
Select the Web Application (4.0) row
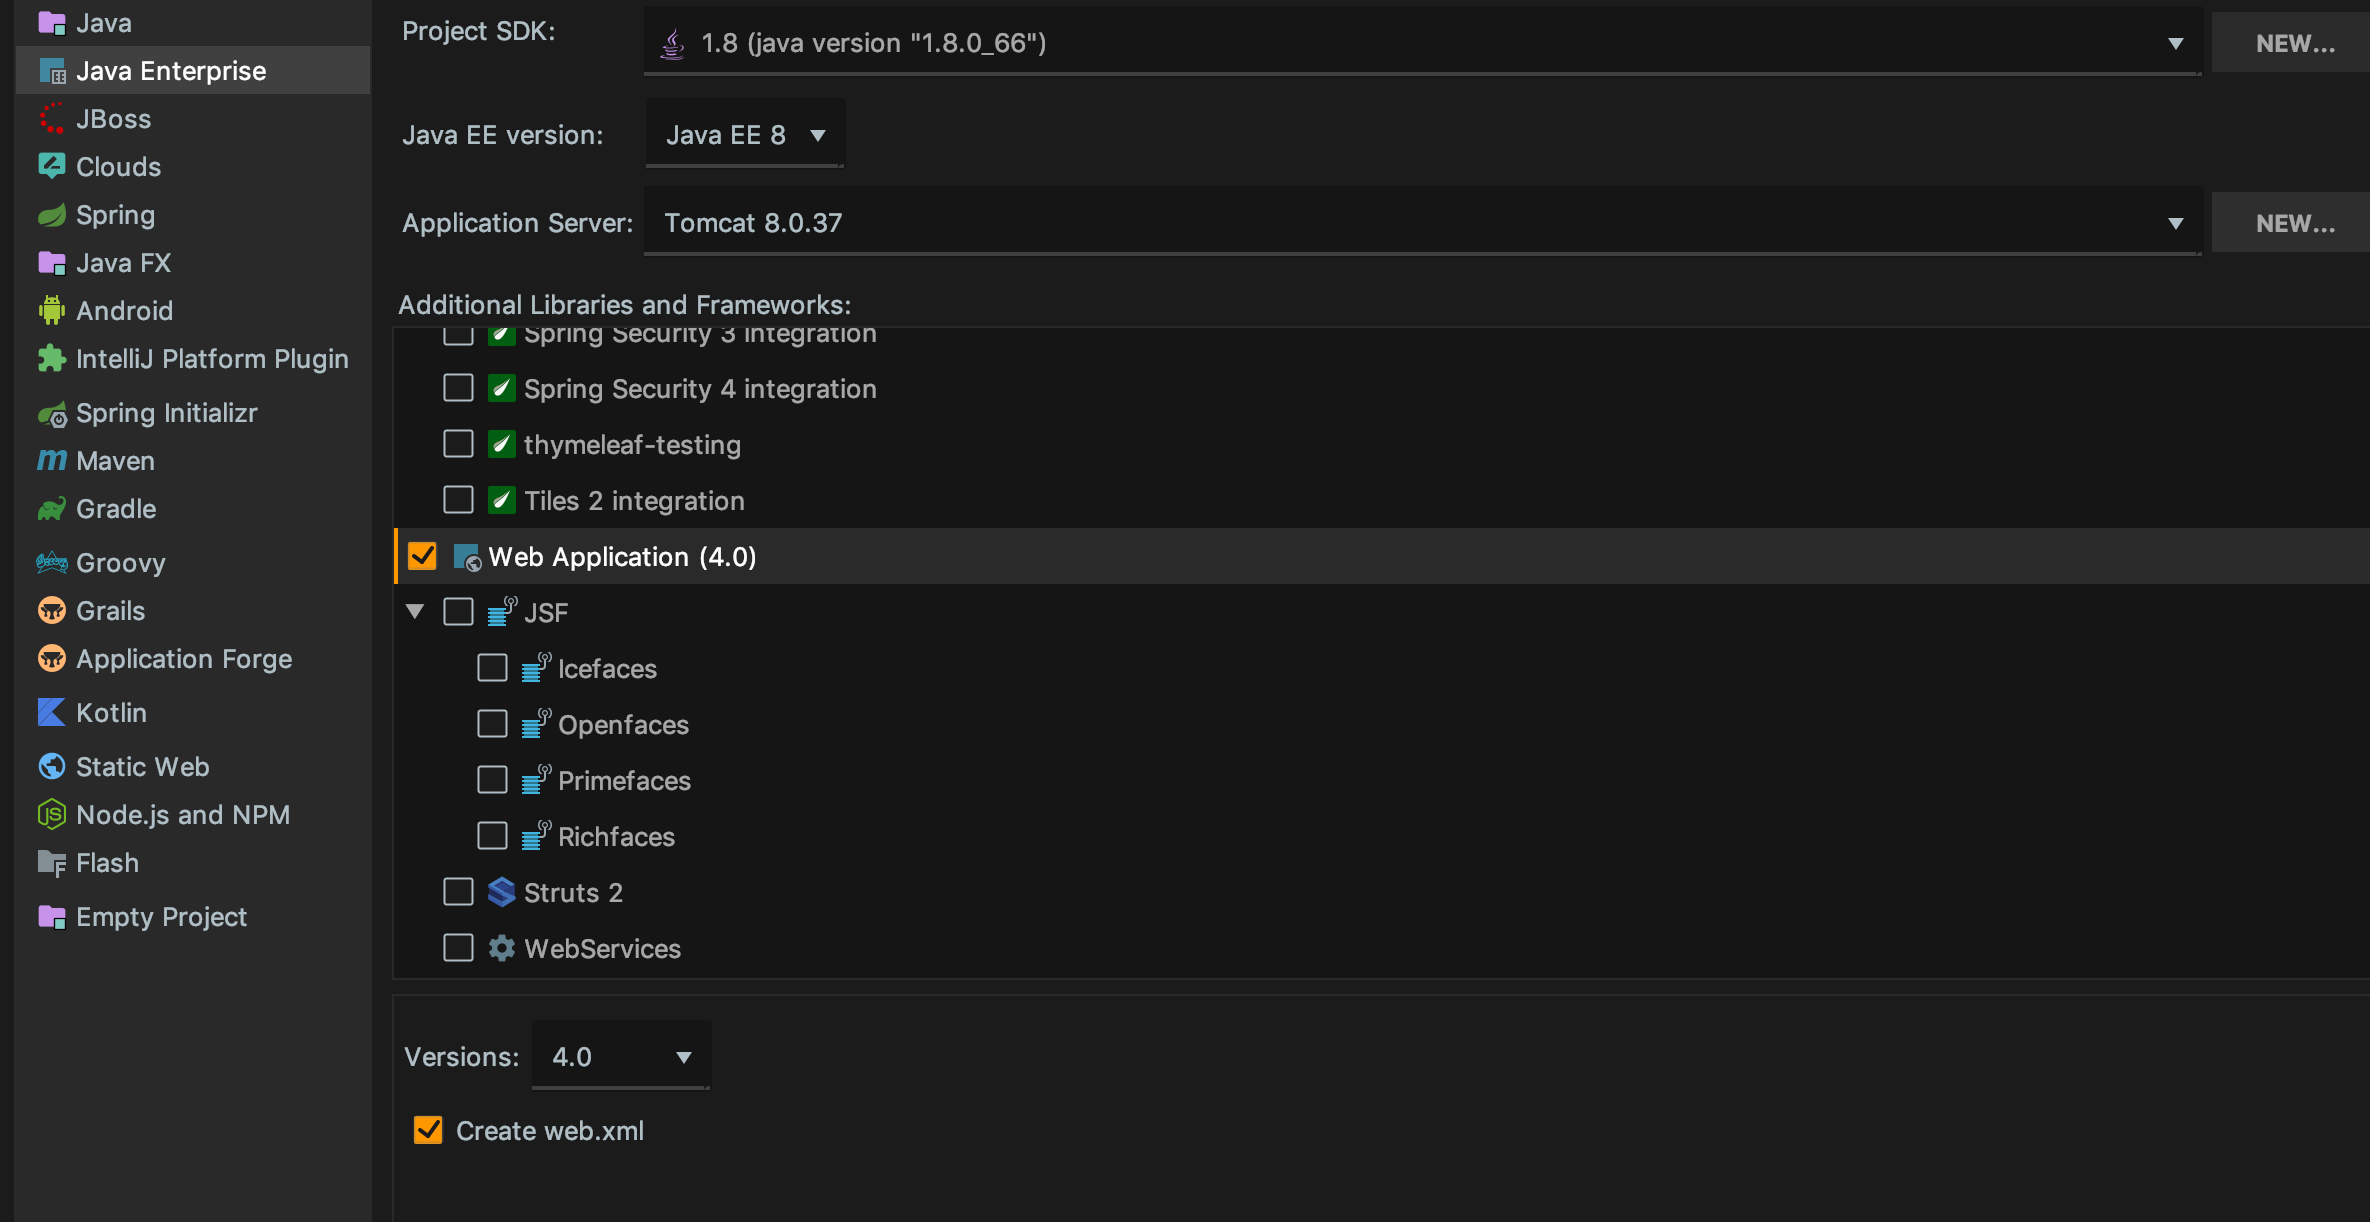click(x=1383, y=557)
